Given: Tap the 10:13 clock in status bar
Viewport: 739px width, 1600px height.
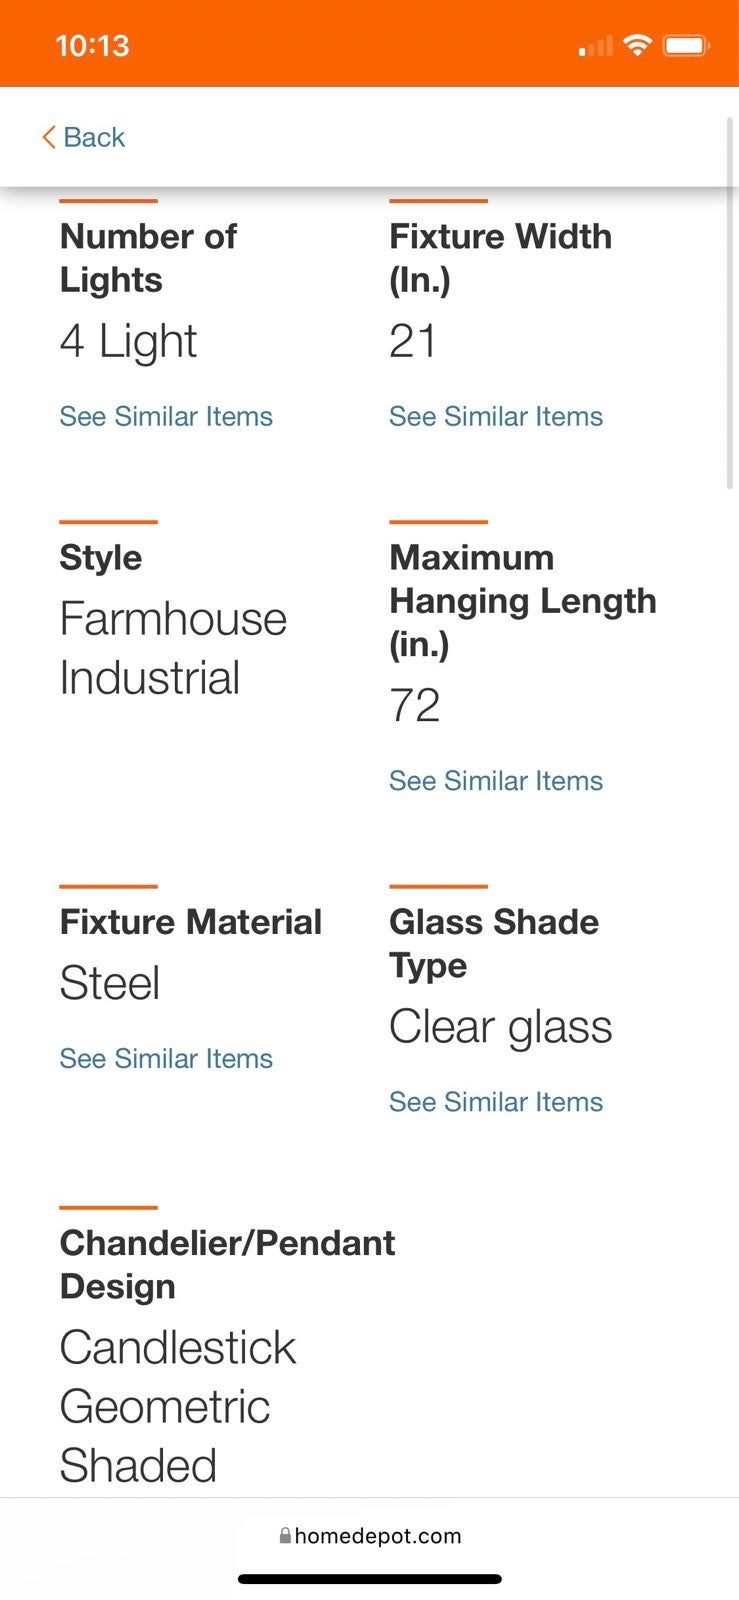Looking at the screenshot, I should coord(92,46).
